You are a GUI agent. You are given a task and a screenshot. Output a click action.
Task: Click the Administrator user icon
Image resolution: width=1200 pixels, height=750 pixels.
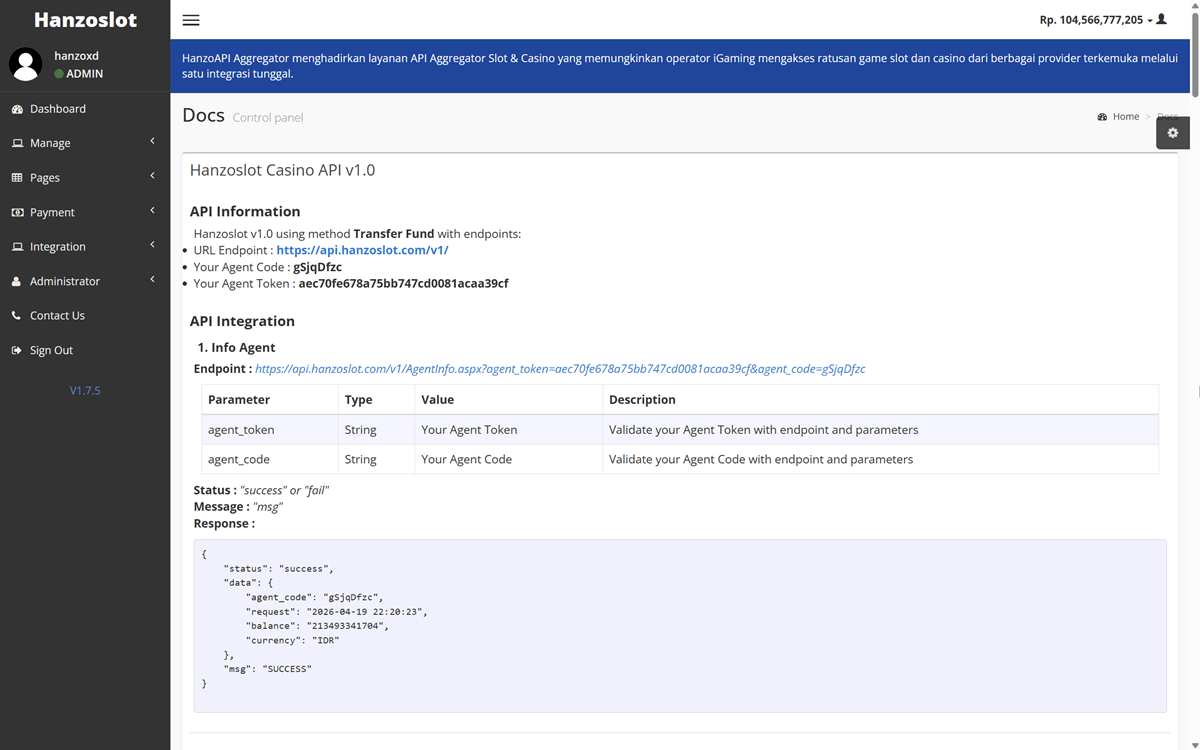tap(16, 281)
